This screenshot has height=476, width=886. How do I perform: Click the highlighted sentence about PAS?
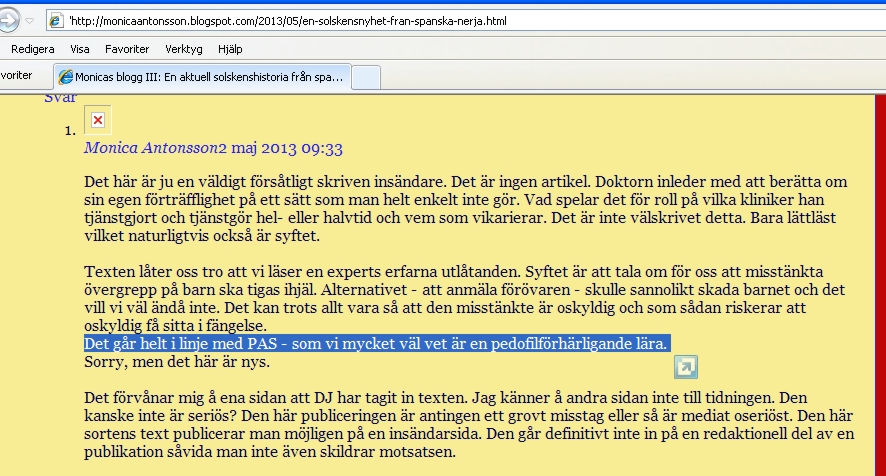point(377,343)
